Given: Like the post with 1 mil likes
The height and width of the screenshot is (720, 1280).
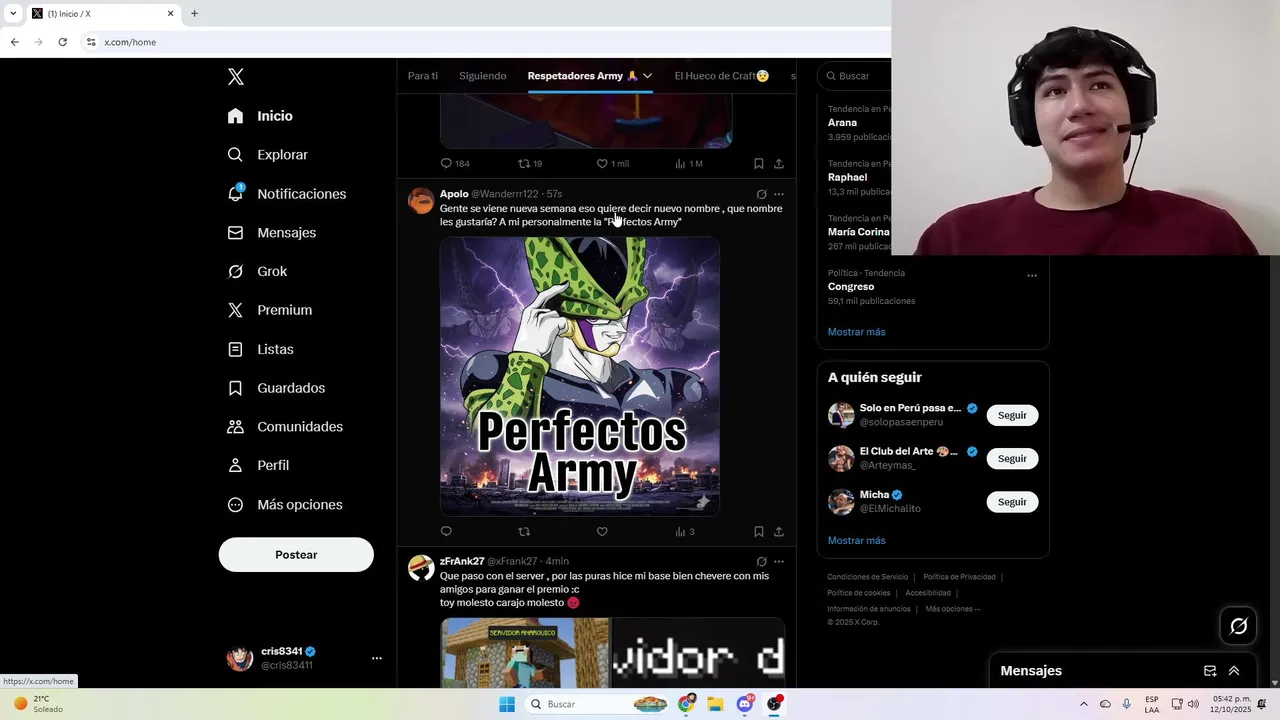Looking at the screenshot, I should click(612, 163).
